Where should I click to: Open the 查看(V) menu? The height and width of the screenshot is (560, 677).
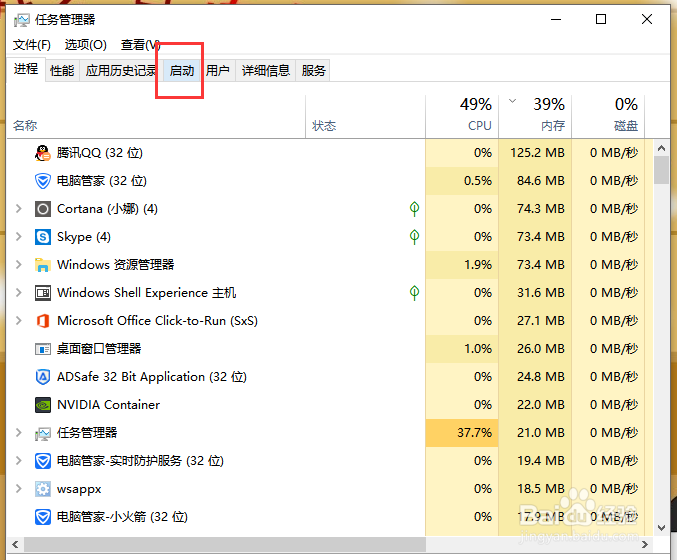141,44
